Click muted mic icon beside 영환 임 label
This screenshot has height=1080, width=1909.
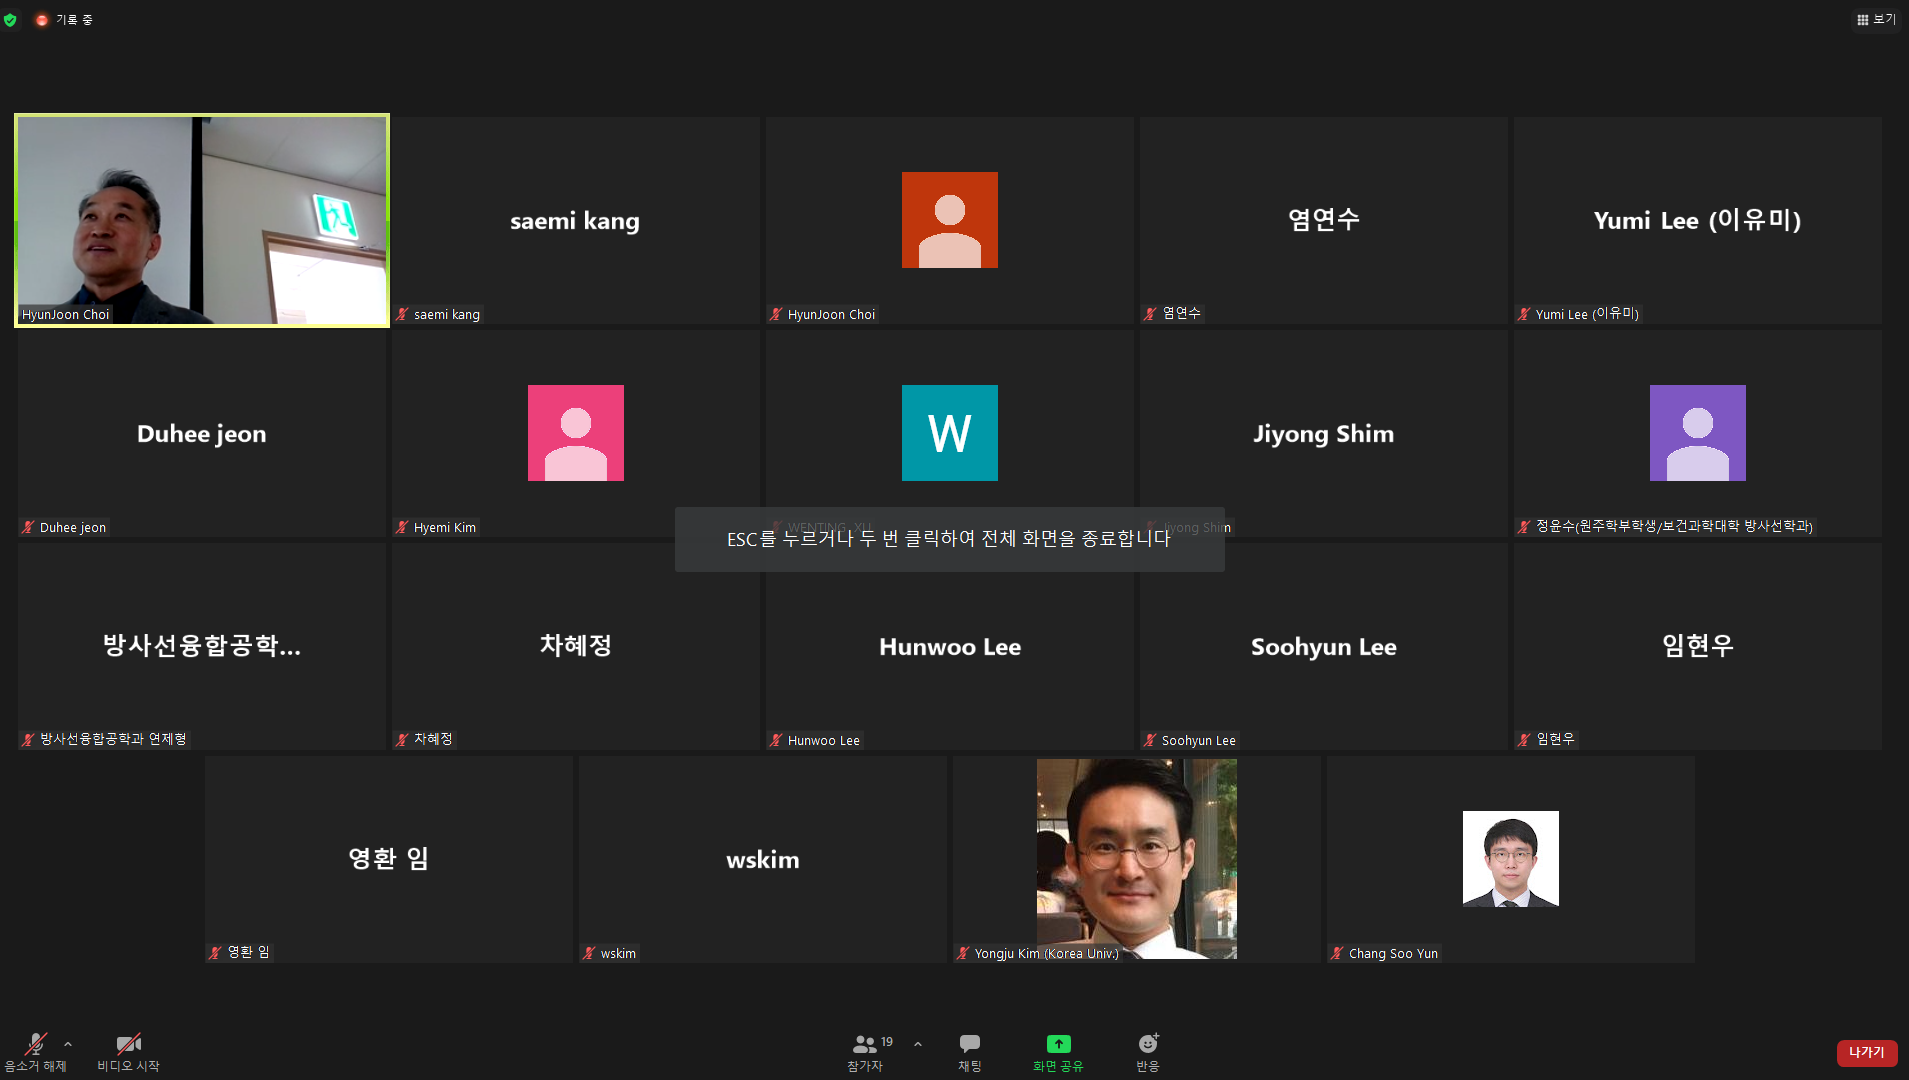click(215, 952)
